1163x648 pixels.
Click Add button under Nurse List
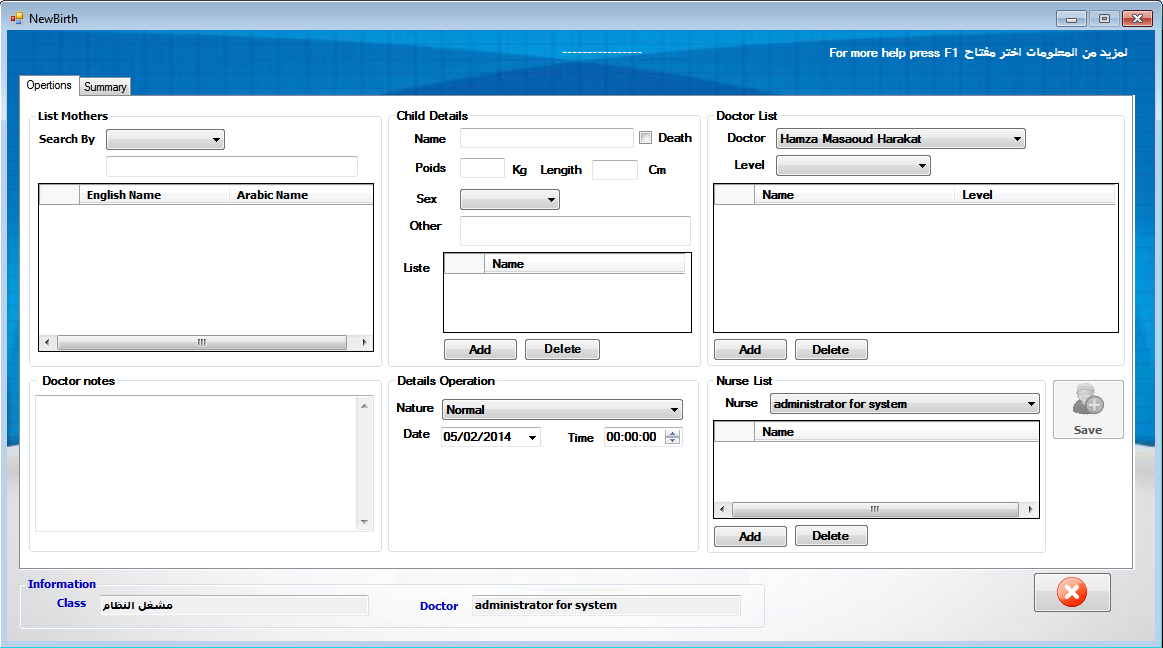pos(750,536)
